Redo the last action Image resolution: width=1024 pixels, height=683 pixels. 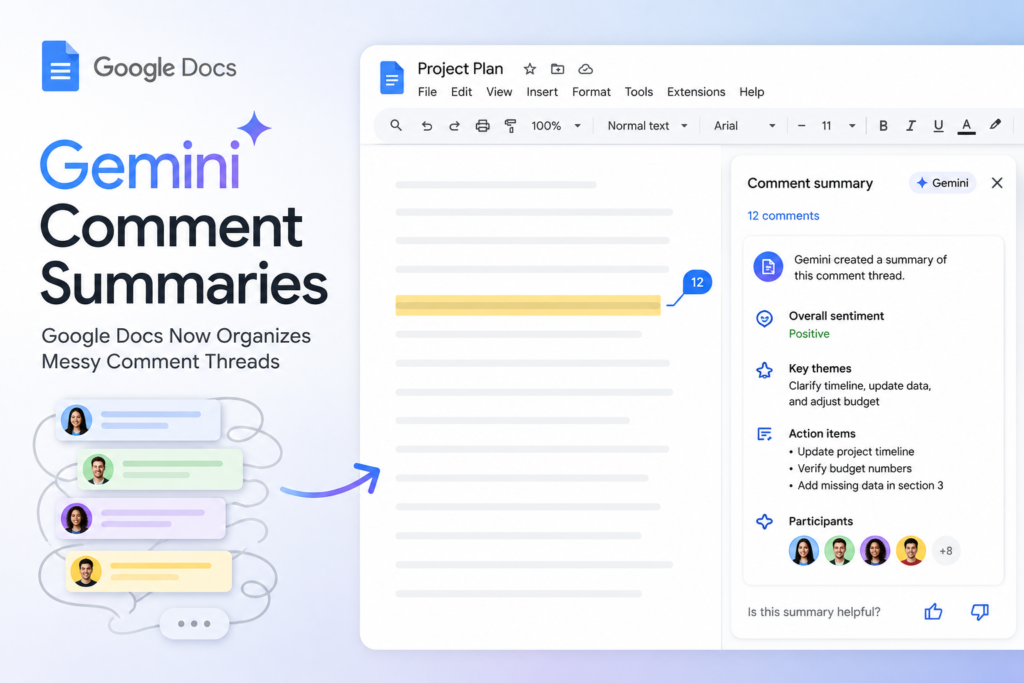[454, 126]
